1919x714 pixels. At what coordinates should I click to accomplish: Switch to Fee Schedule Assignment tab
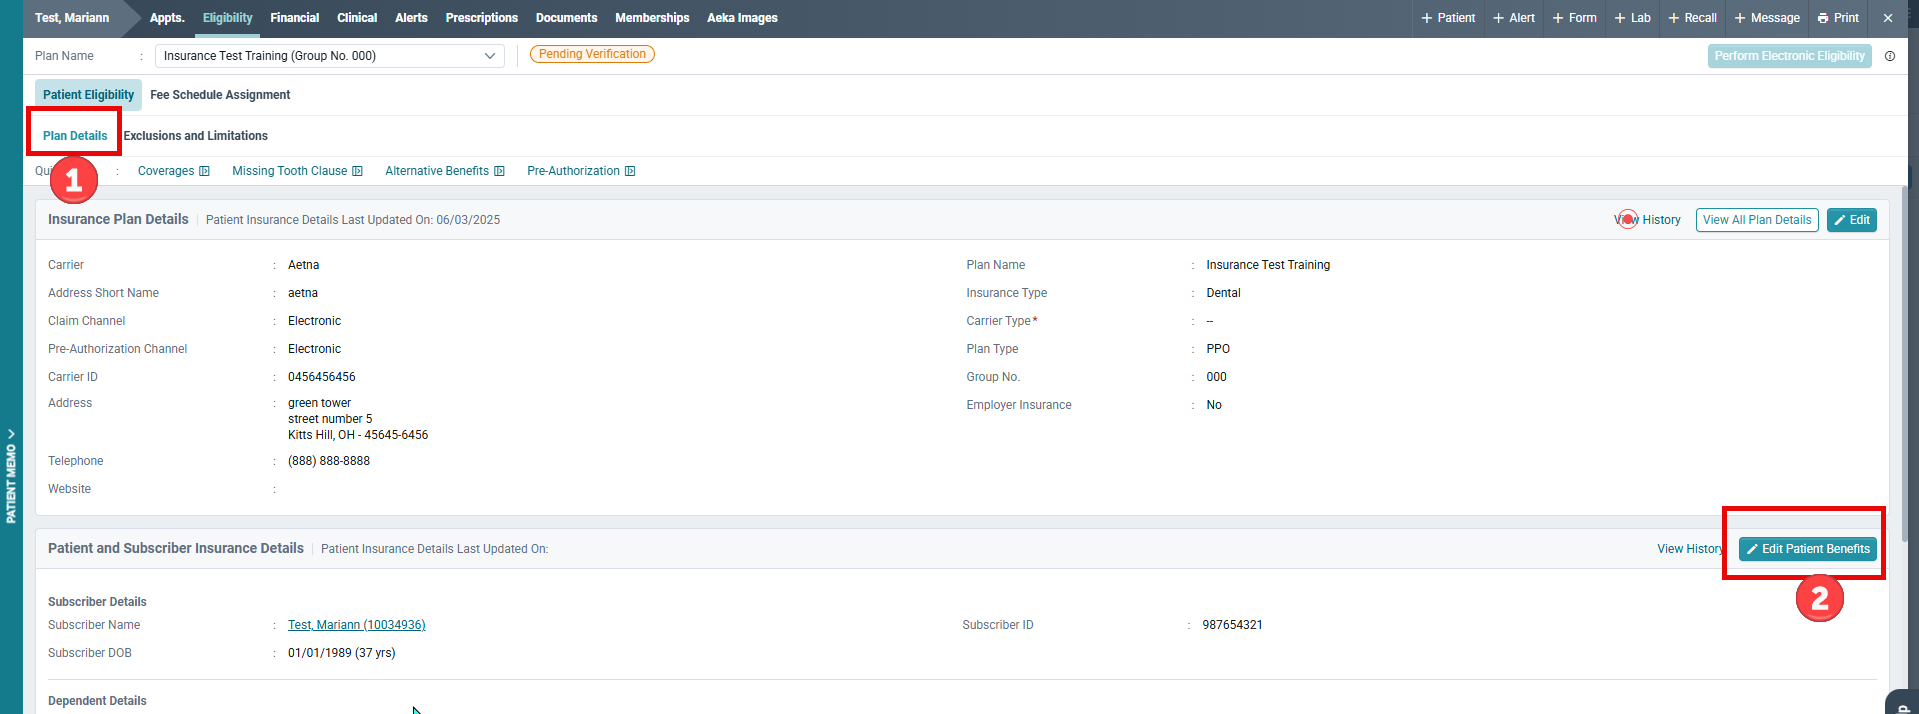(x=220, y=95)
